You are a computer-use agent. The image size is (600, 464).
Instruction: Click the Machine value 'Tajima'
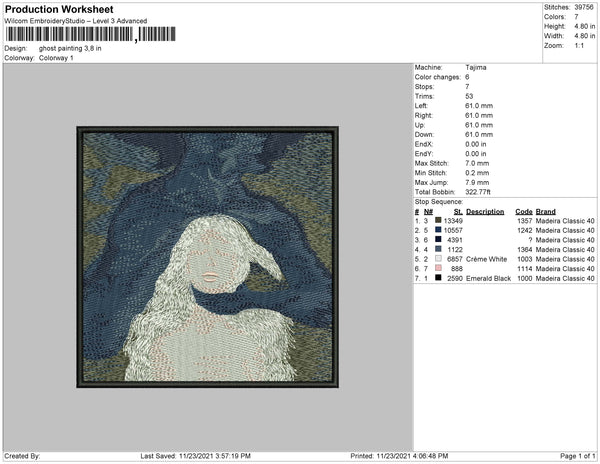click(476, 67)
